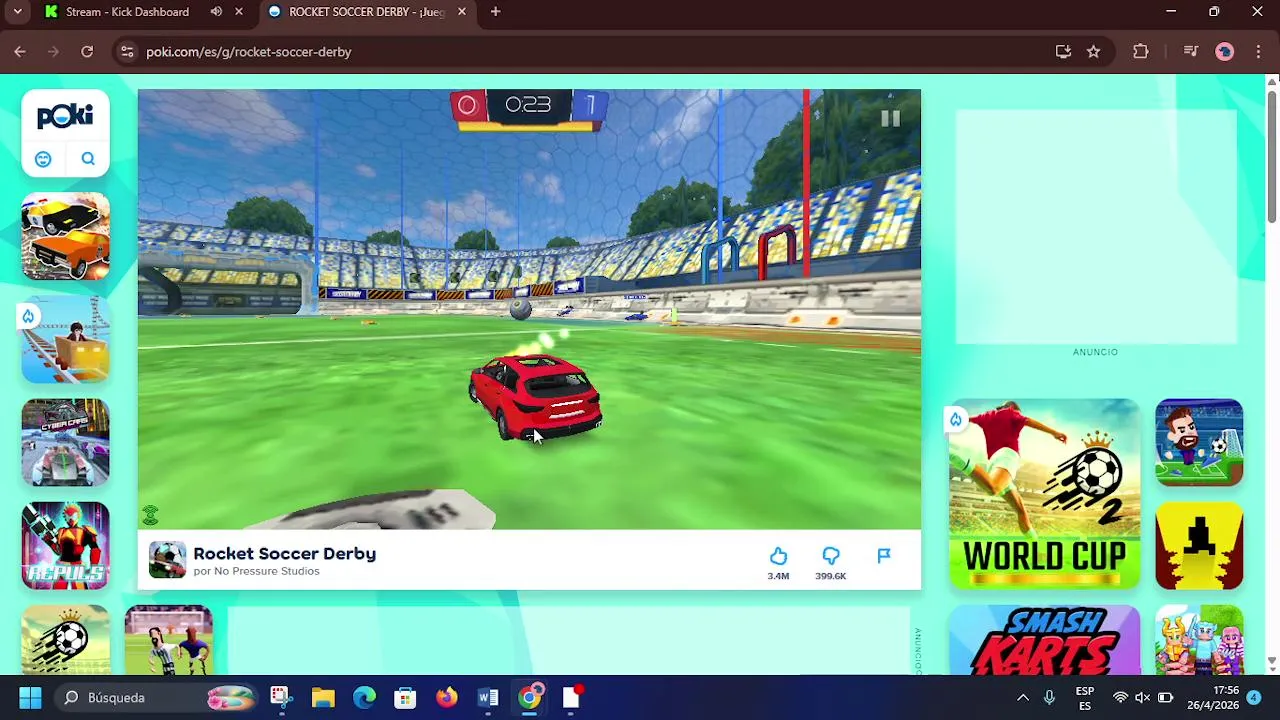Image resolution: width=1280 pixels, height=720 pixels.
Task: Open Microsoft Store from taskbar
Action: [x=405, y=697]
